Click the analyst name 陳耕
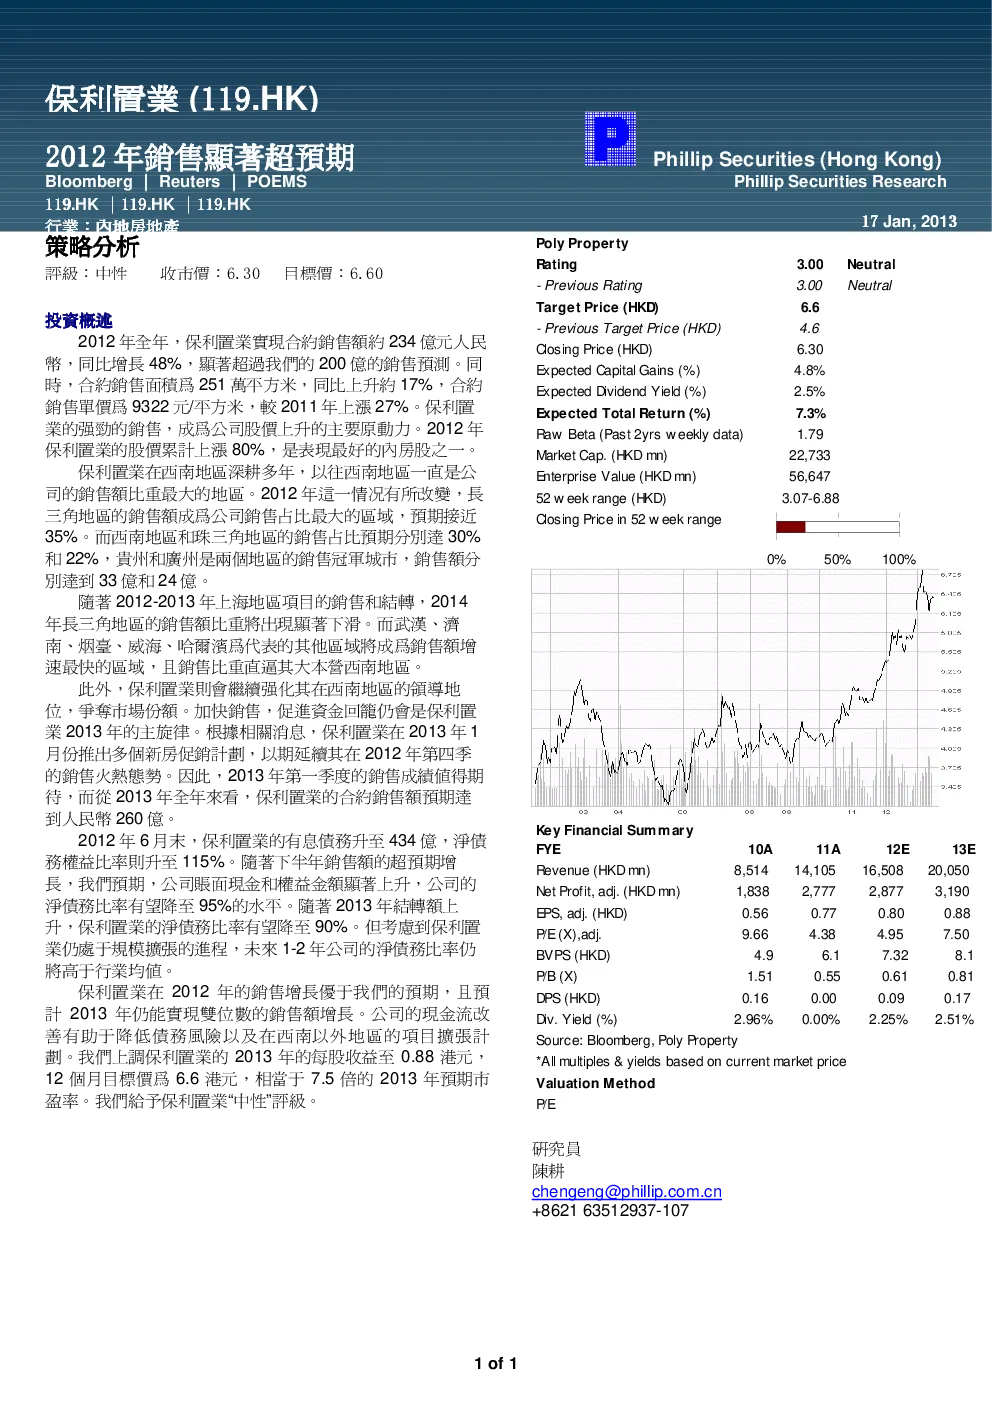The height and width of the screenshot is (1403, 992). pos(548,1170)
